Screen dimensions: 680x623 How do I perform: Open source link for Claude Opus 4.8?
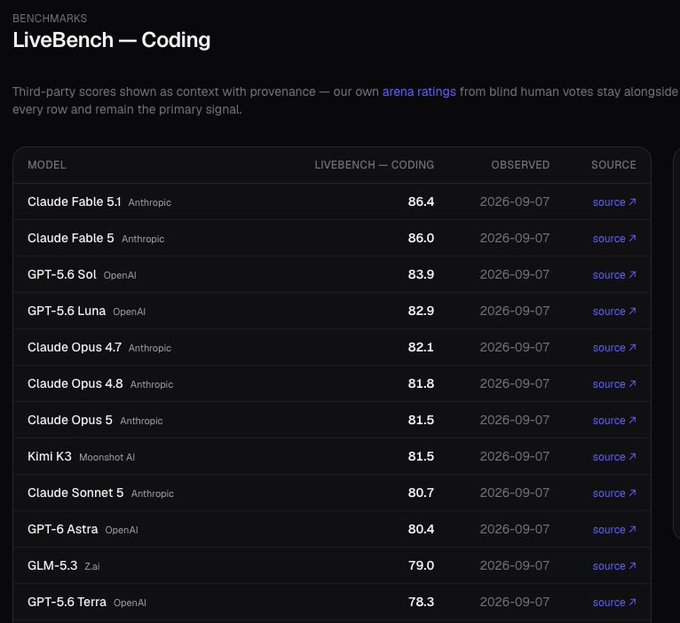[x=614, y=384]
